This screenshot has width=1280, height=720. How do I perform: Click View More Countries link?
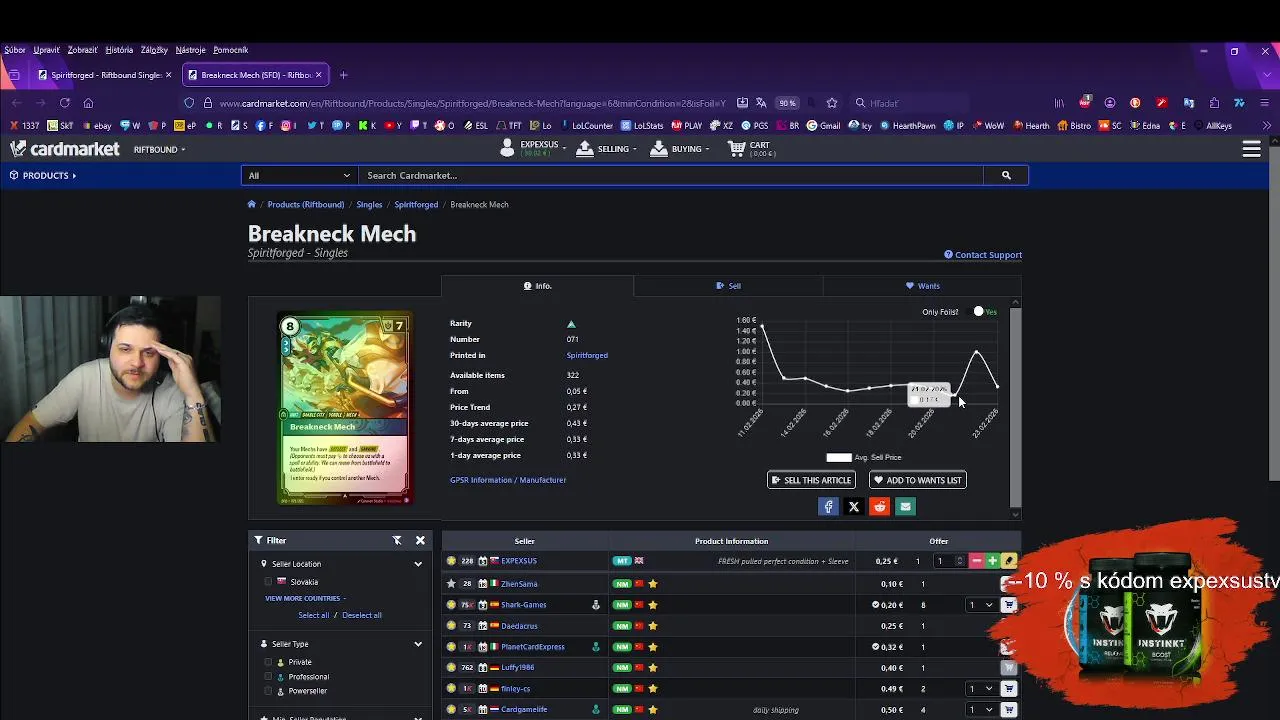pyautogui.click(x=305, y=598)
